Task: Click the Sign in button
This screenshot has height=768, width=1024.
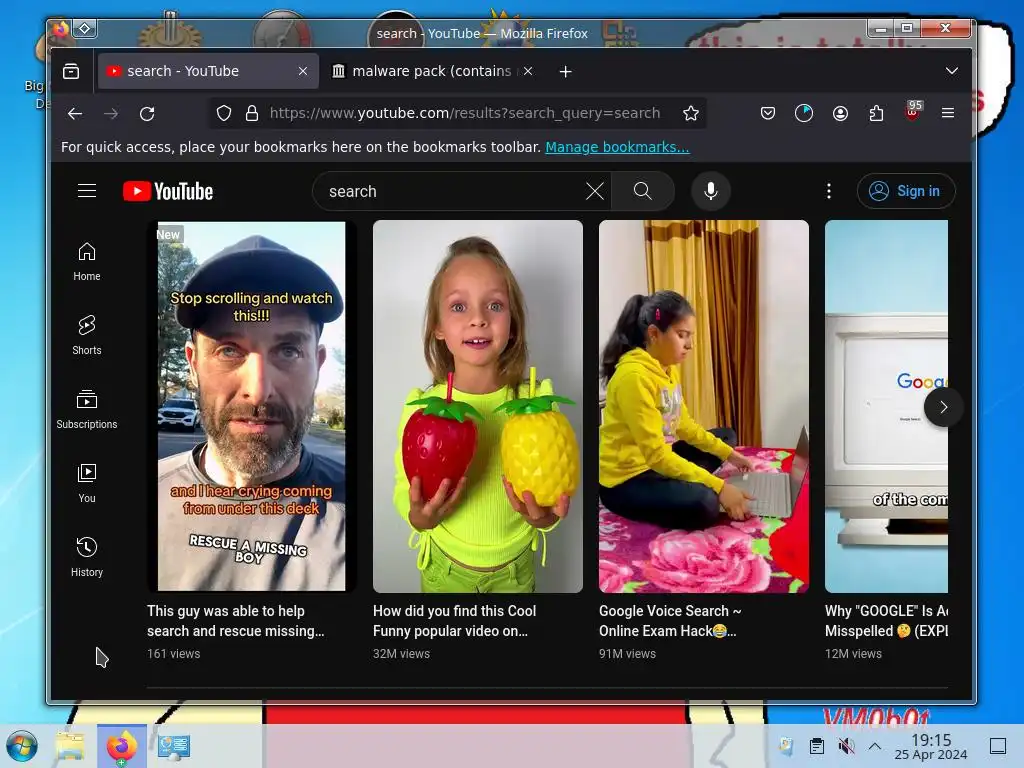Action: coord(906,191)
